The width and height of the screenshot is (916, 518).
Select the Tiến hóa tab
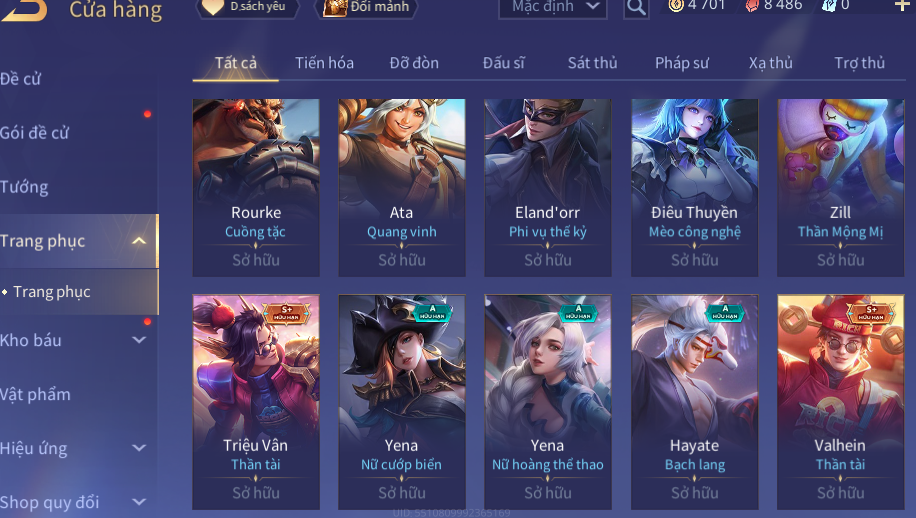324,62
